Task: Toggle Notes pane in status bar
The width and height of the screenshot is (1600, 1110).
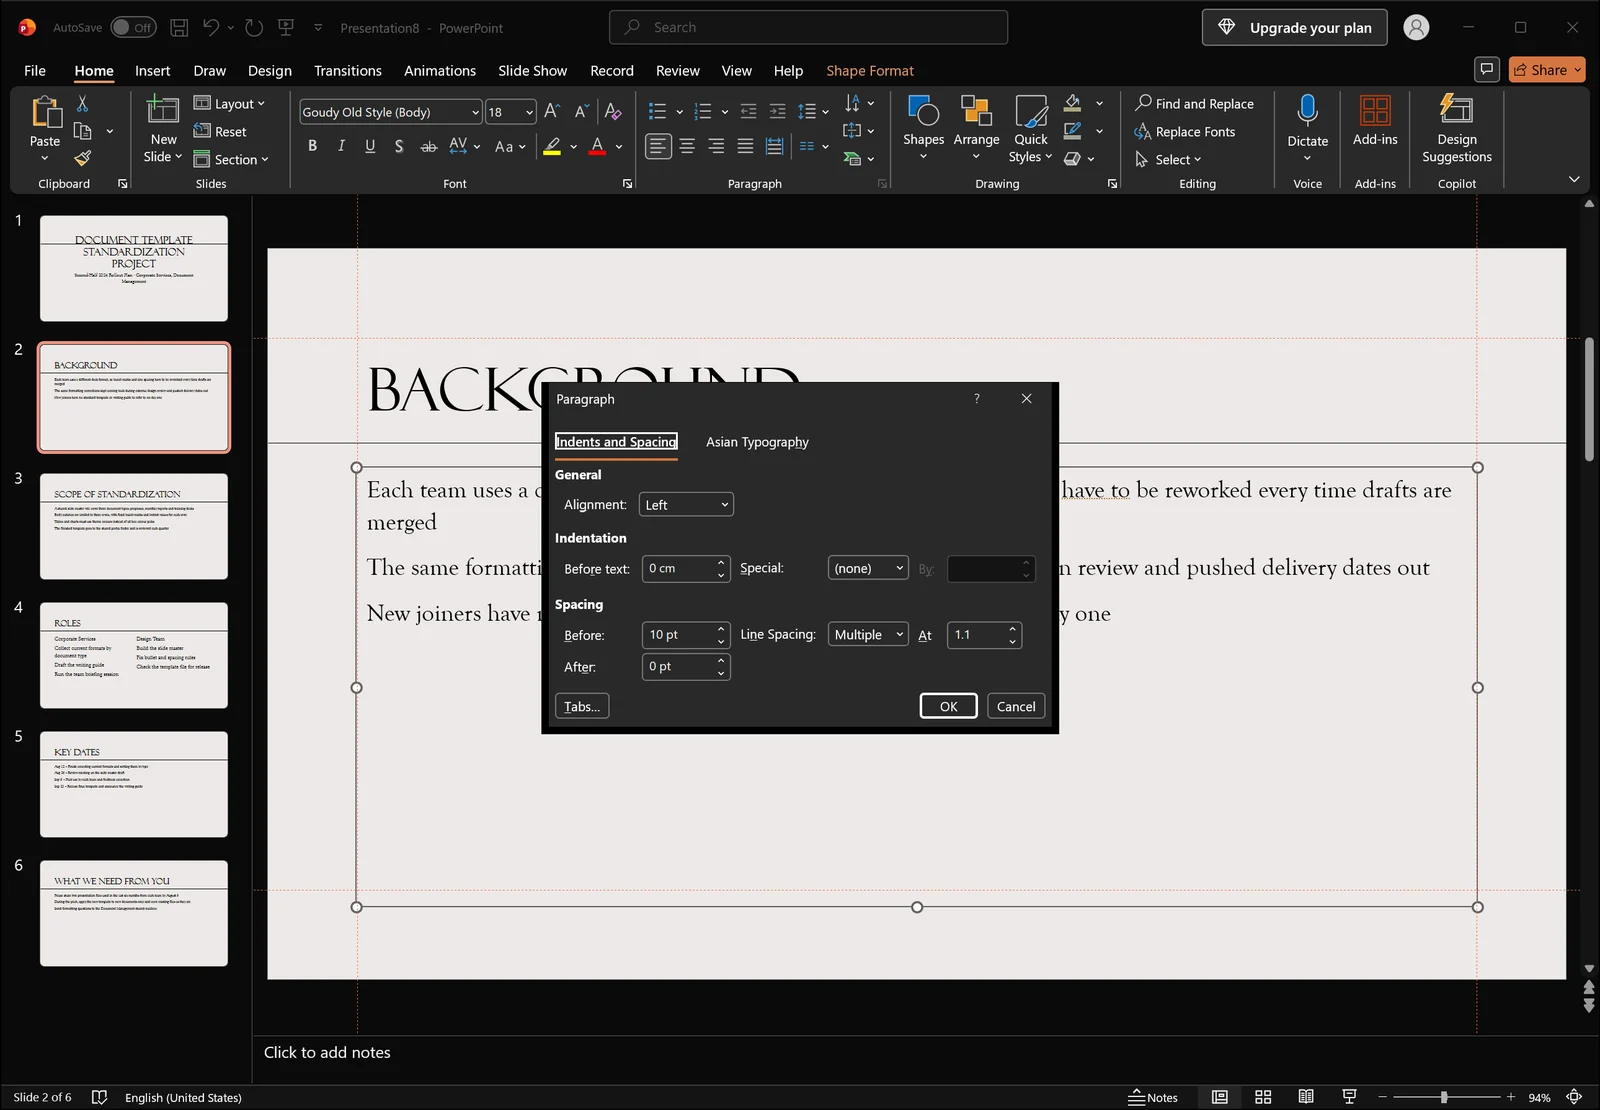Action: (x=1153, y=1097)
